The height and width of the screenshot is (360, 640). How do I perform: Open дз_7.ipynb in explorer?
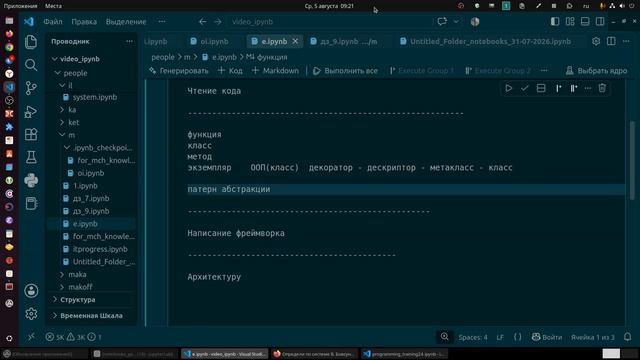coord(91,198)
